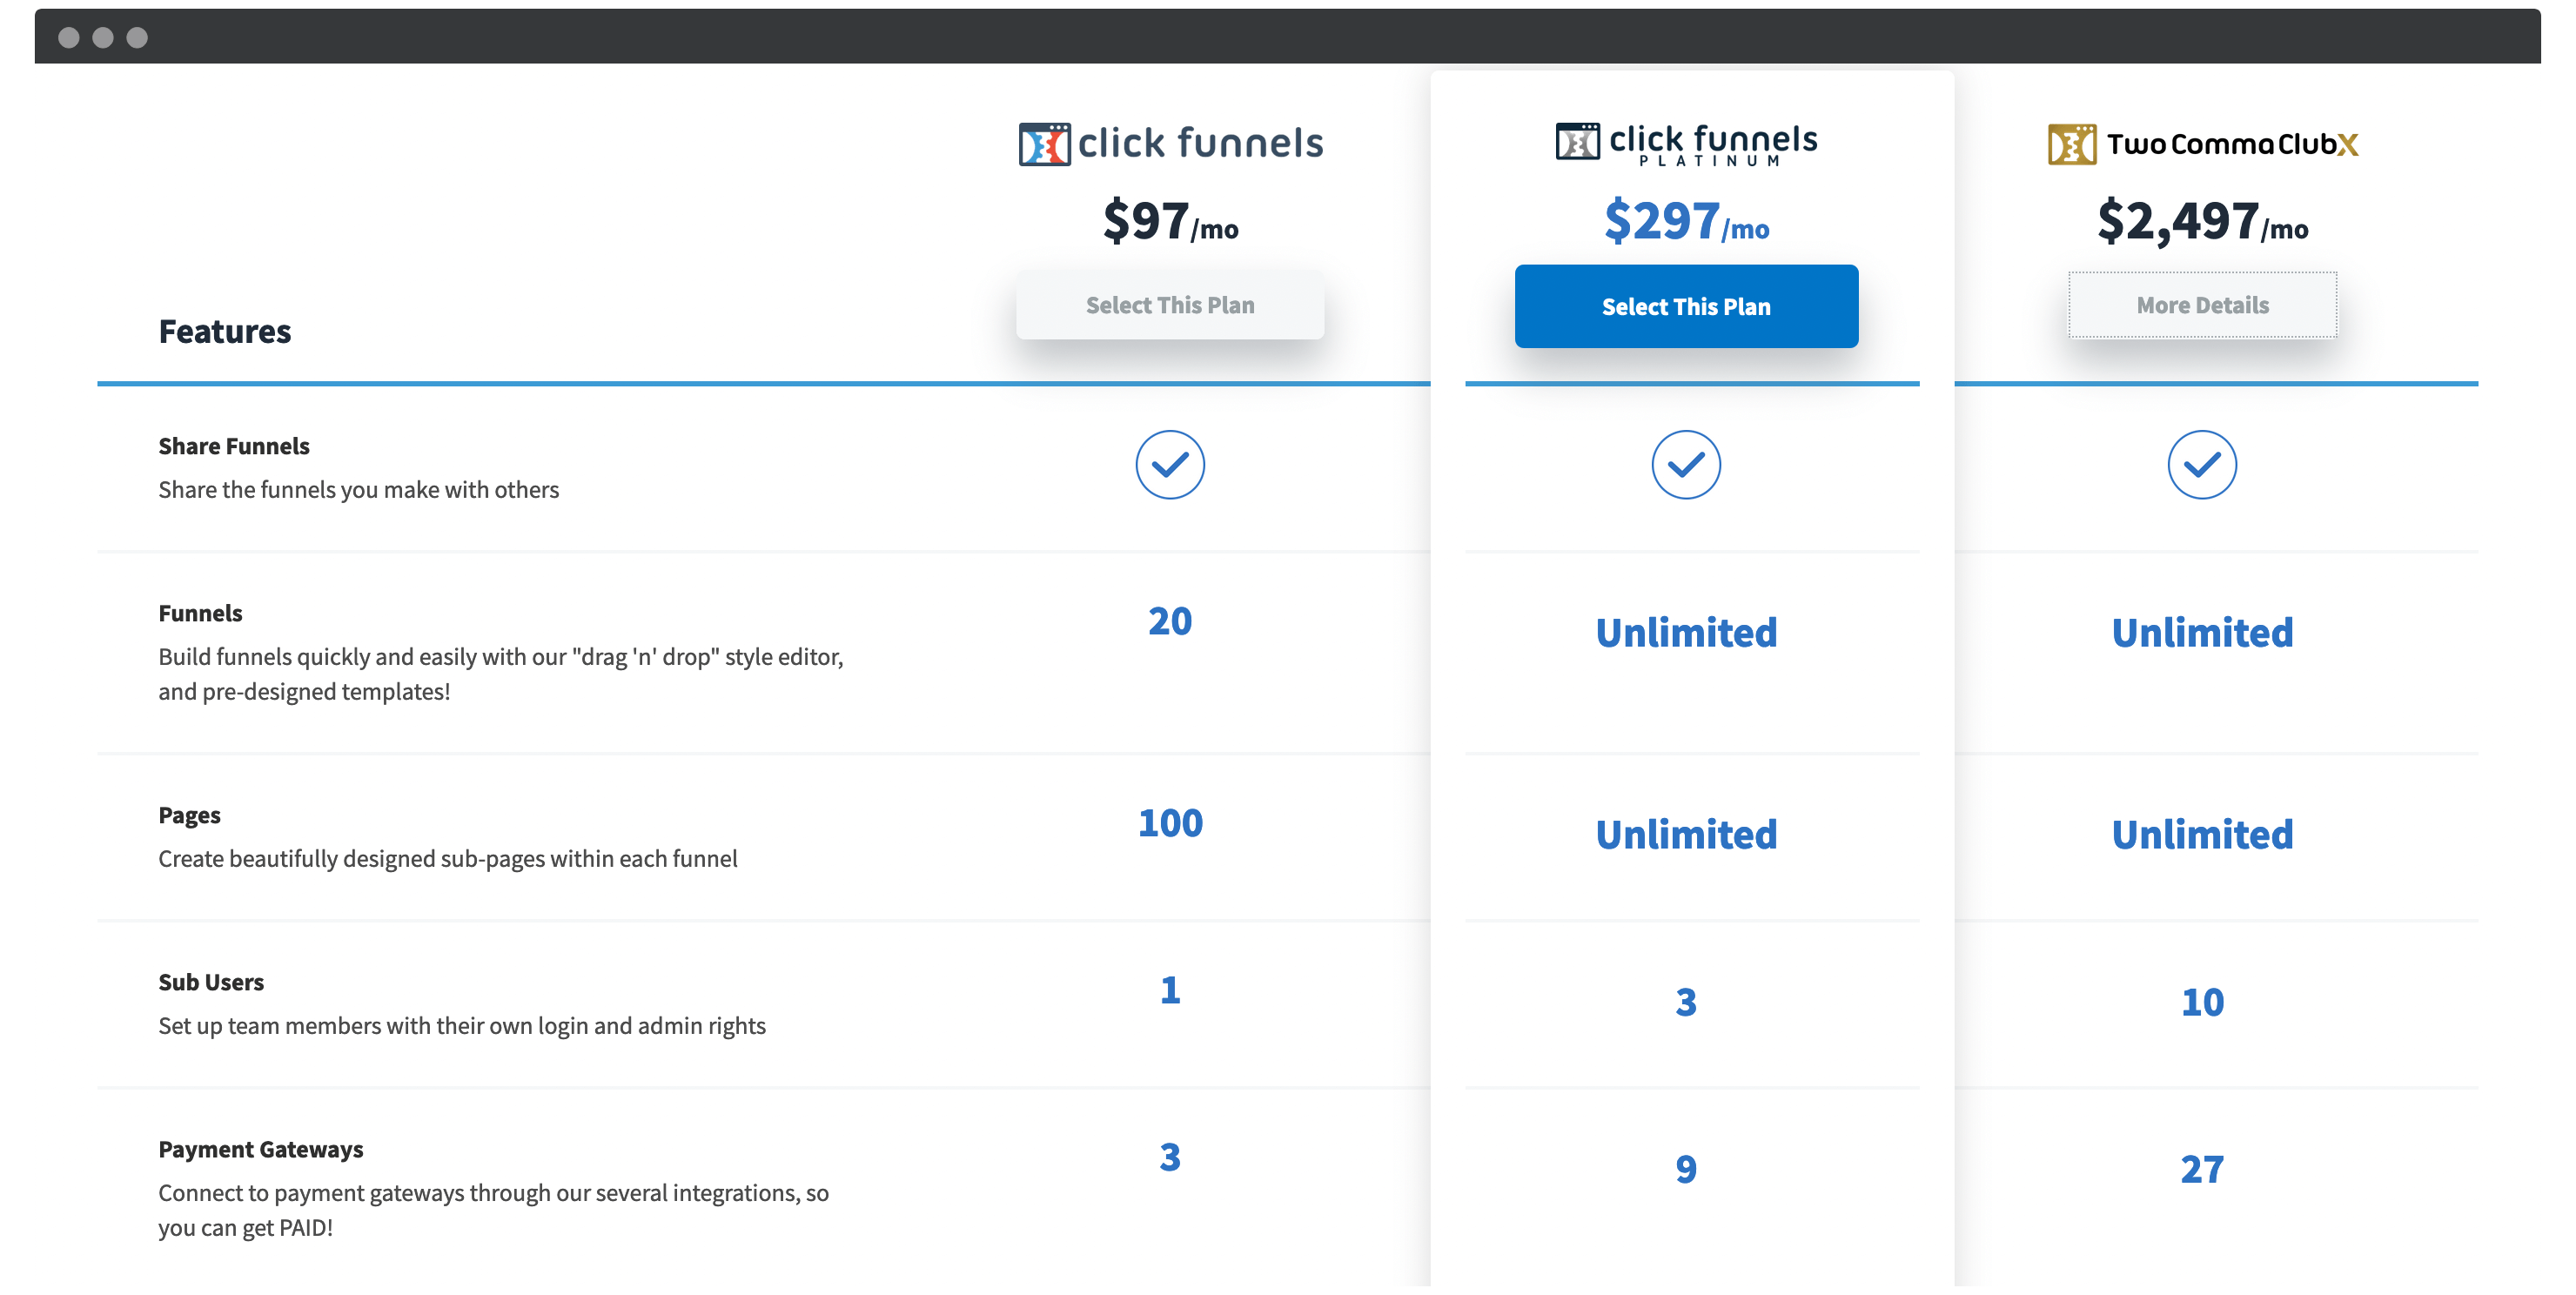Toggle the Share Funnels checkmark for Platinum
This screenshot has height=1295, width=2576.
[1686, 464]
